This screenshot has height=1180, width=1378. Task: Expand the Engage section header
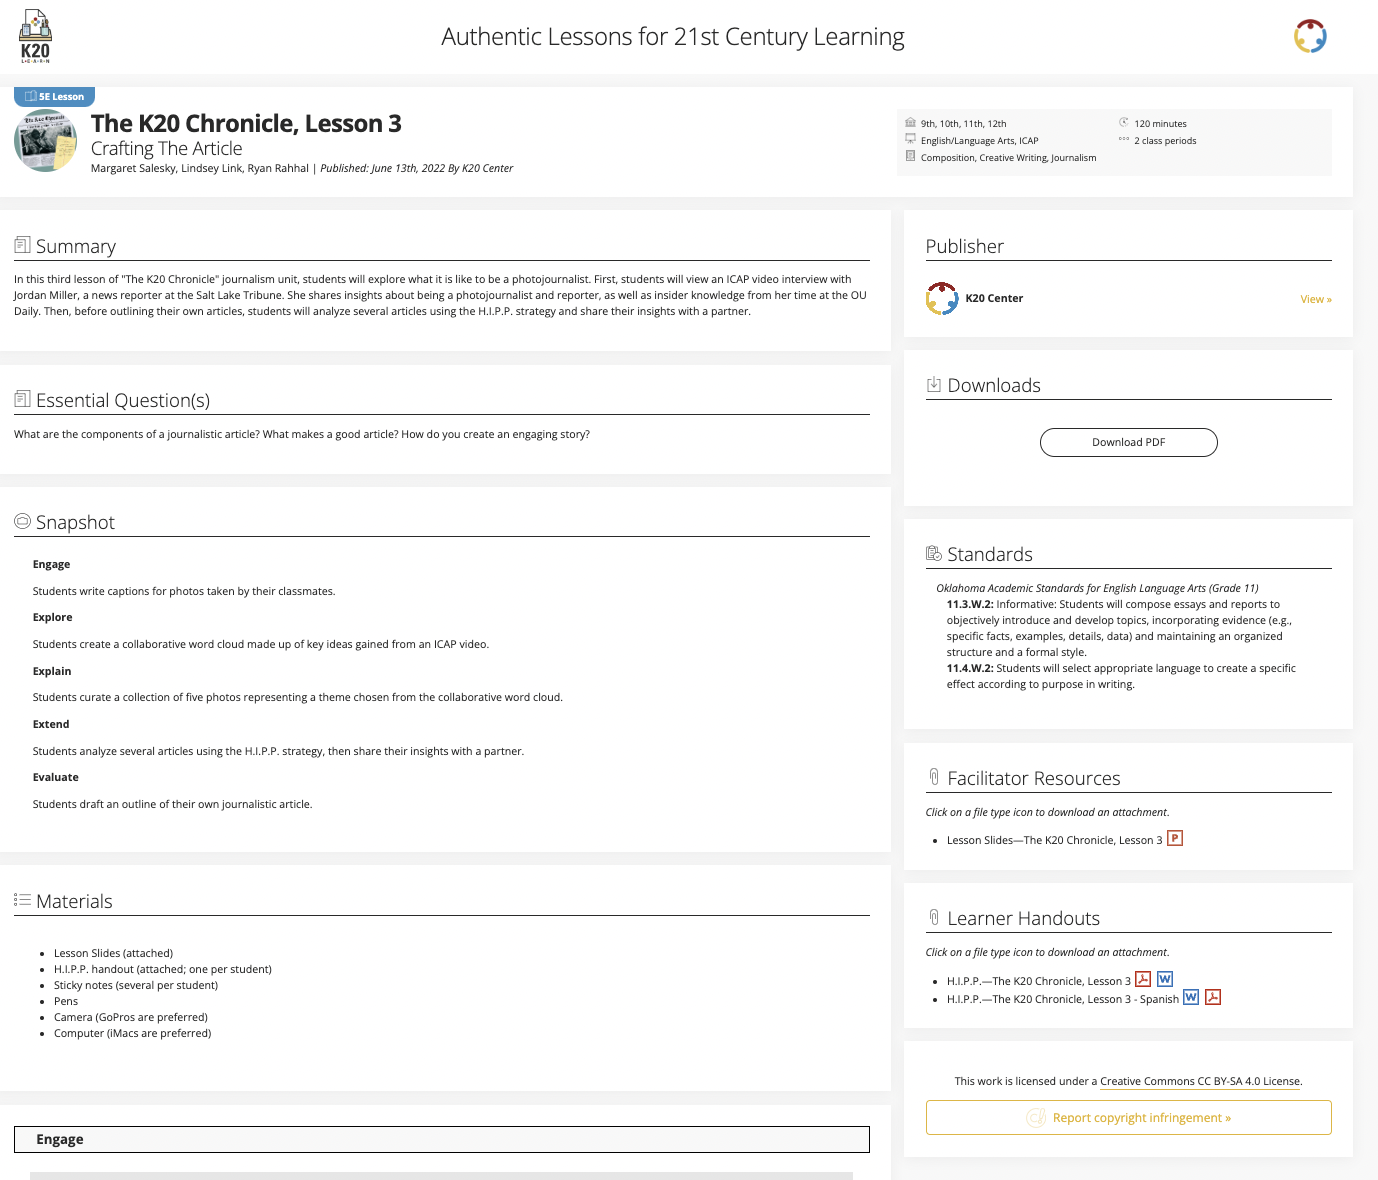click(x=442, y=1139)
